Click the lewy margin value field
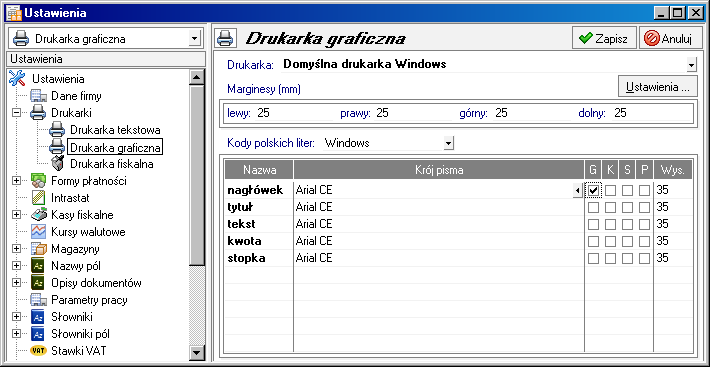 [294, 113]
